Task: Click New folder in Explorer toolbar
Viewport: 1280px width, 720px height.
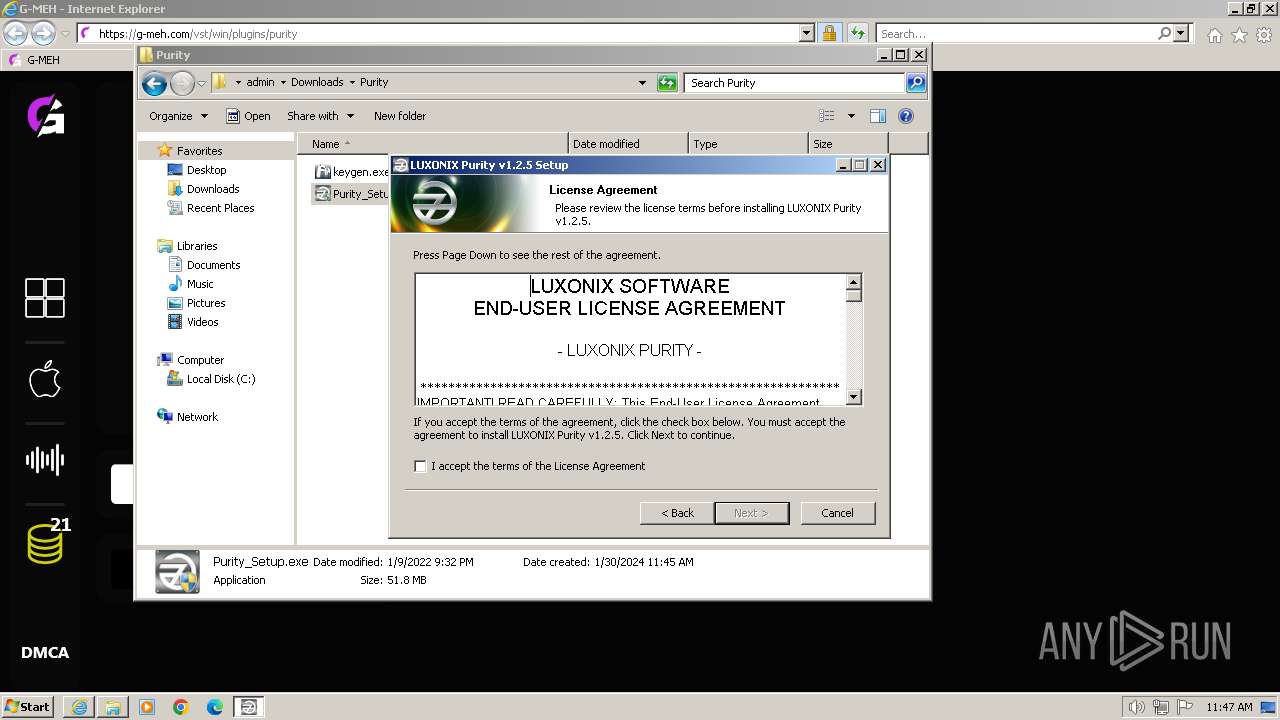Action: pyautogui.click(x=400, y=116)
